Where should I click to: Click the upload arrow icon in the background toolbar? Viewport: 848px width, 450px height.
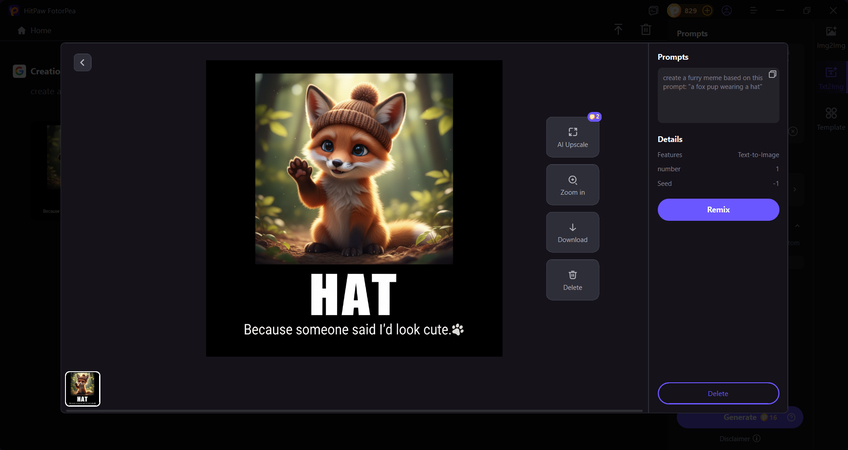(x=618, y=30)
